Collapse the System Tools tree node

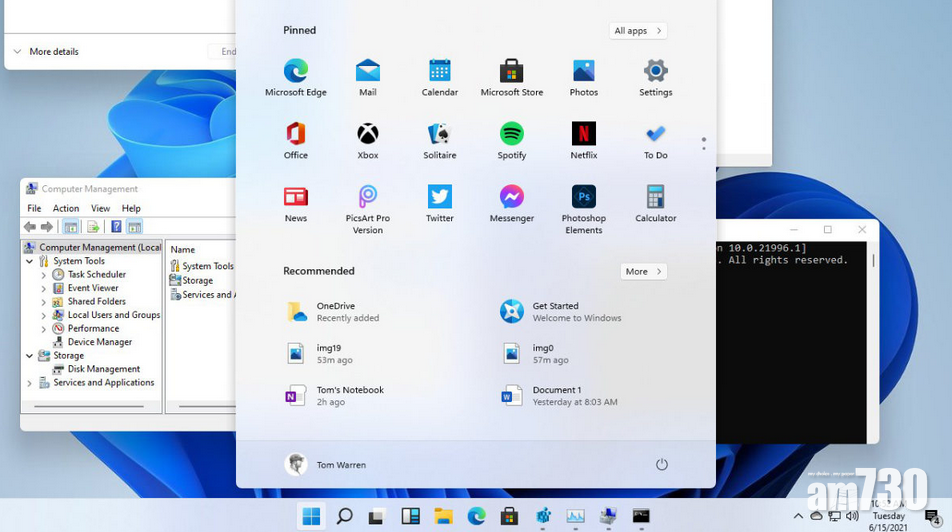pyautogui.click(x=29, y=261)
